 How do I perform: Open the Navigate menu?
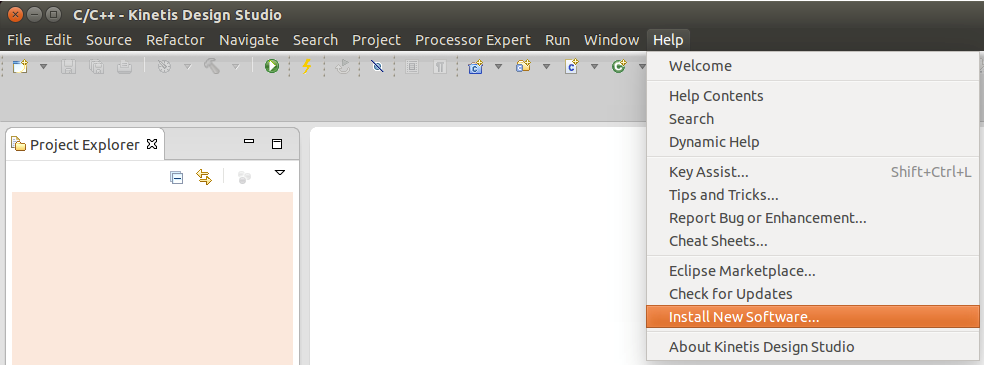coord(249,40)
